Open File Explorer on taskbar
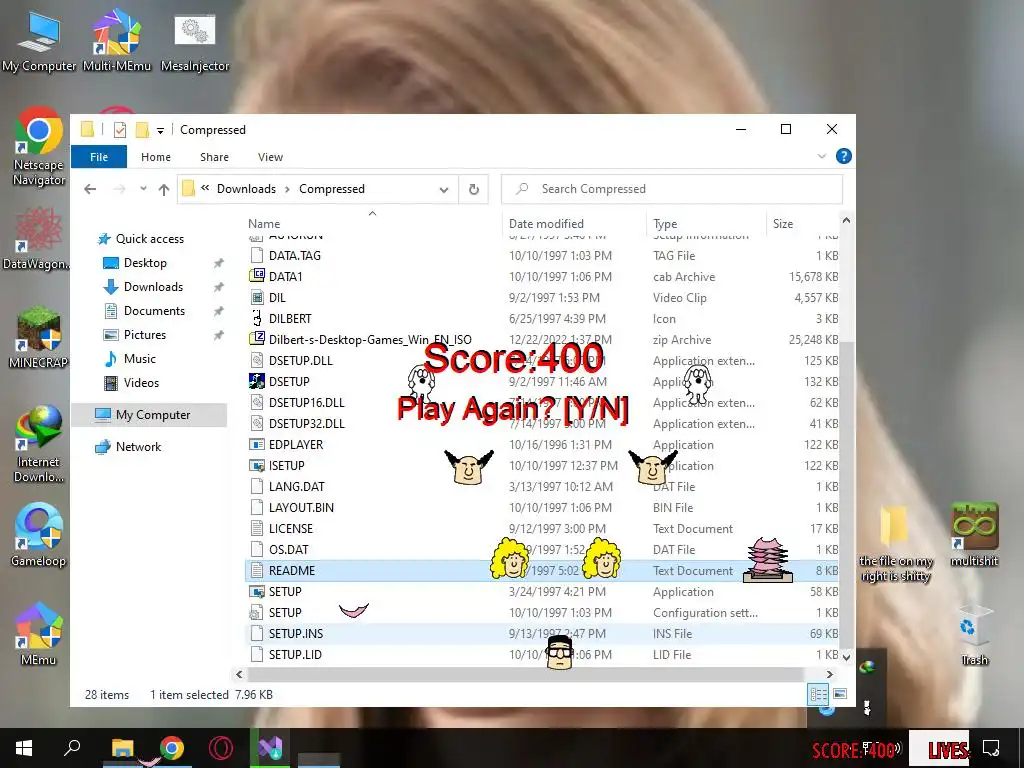Viewport: 1024px width, 768px height. tap(122, 748)
